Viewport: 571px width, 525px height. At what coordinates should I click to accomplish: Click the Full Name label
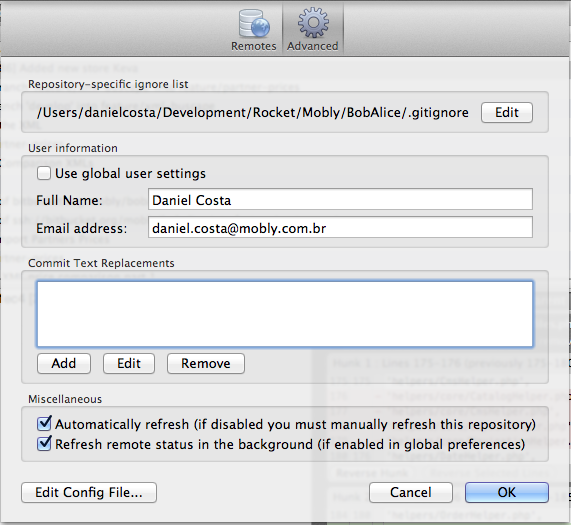(x=69, y=200)
